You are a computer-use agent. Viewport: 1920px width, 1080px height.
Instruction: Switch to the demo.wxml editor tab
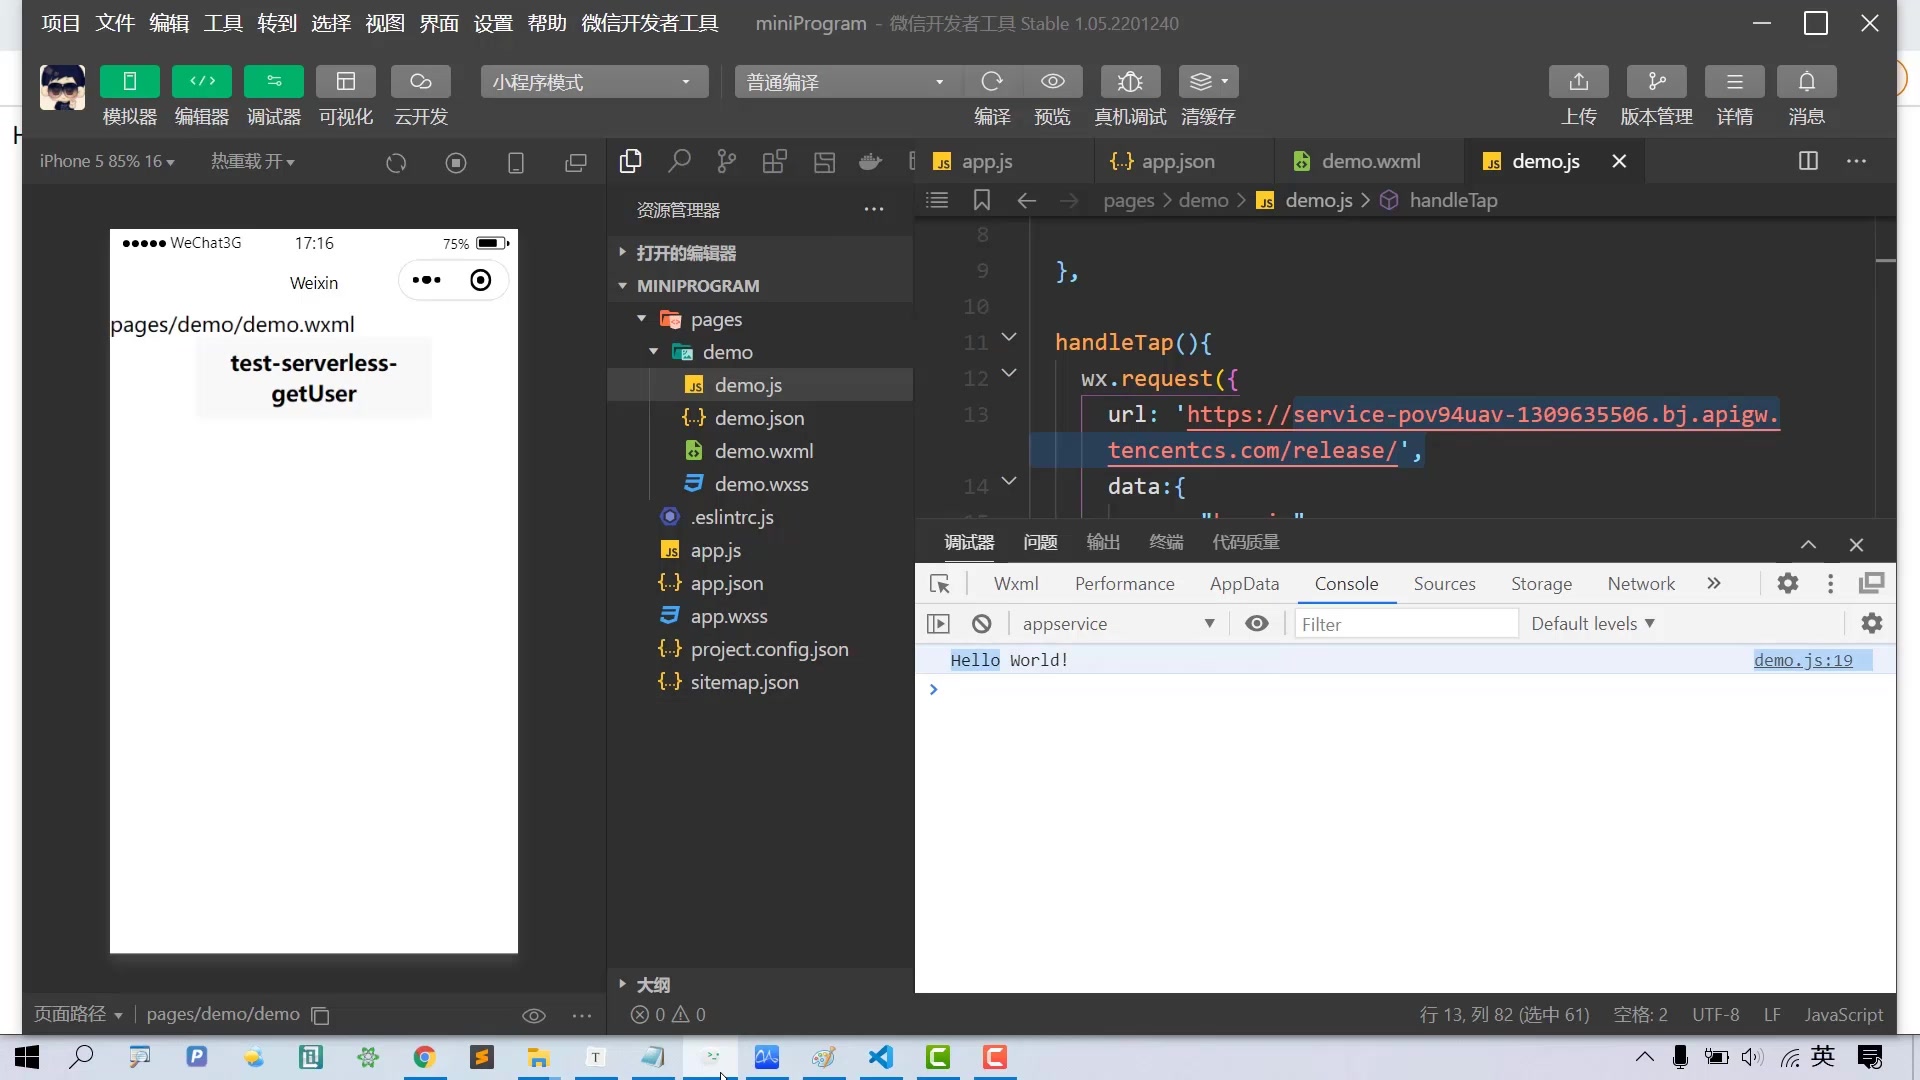[1370, 161]
